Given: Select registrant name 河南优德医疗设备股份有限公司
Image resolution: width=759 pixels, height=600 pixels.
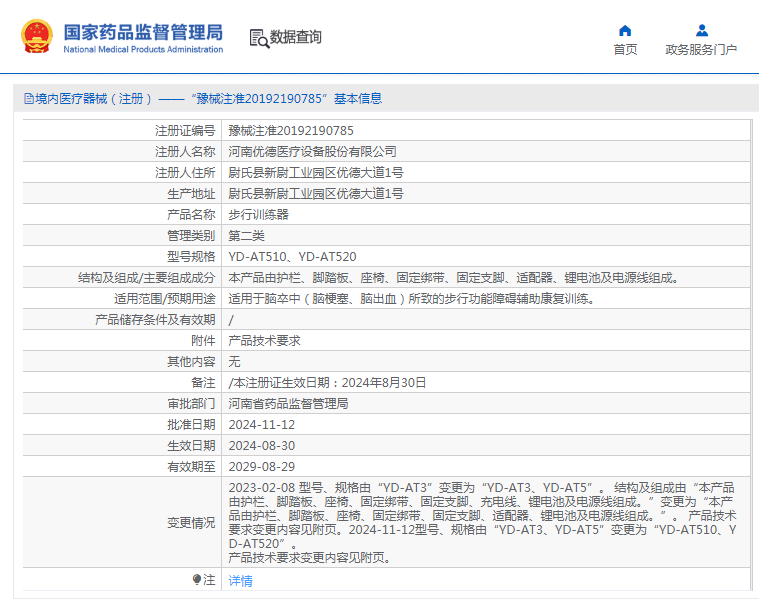Looking at the screenshot, I should click(312, 151).
